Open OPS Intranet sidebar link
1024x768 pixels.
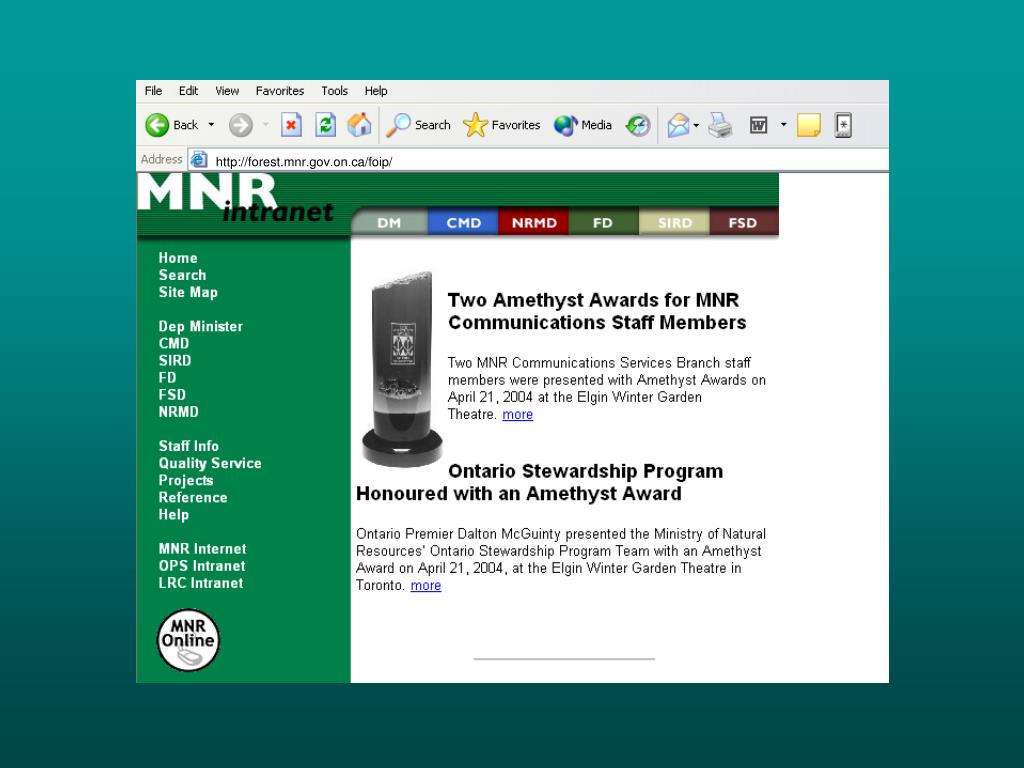tap(202, 566)
